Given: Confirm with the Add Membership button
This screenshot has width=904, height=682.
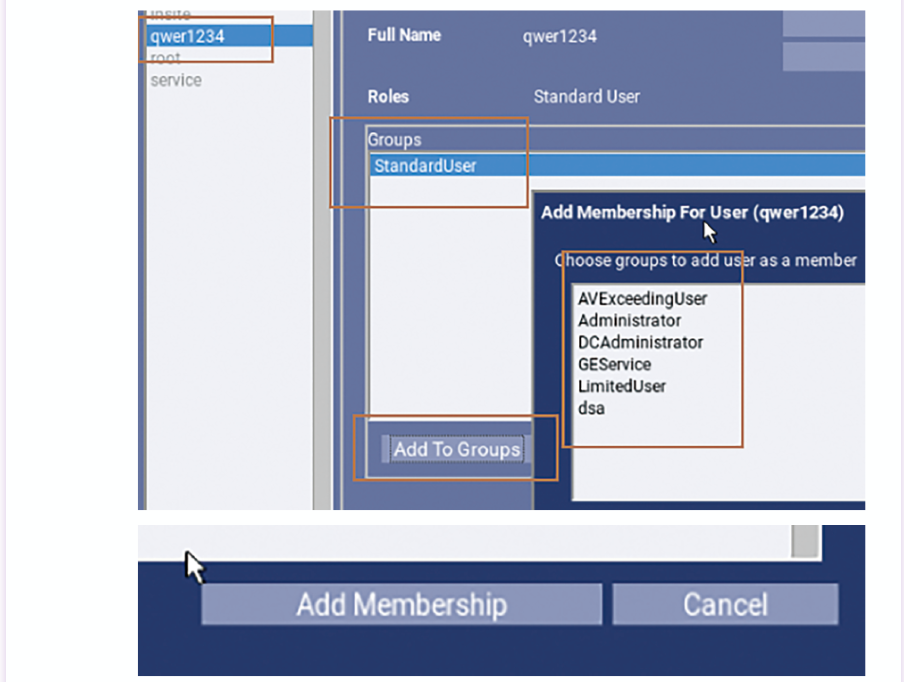Looking at the screenshot, I should [401, 604].
